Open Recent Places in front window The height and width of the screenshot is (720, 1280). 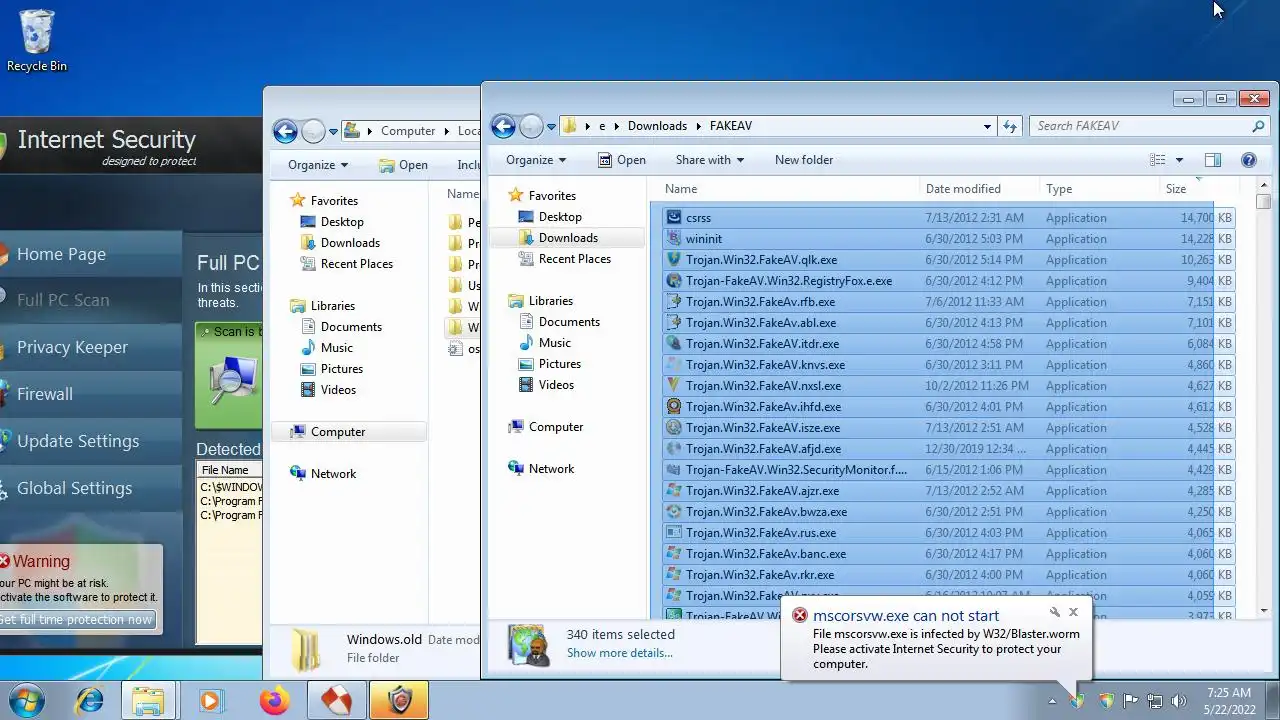[574, 259]
